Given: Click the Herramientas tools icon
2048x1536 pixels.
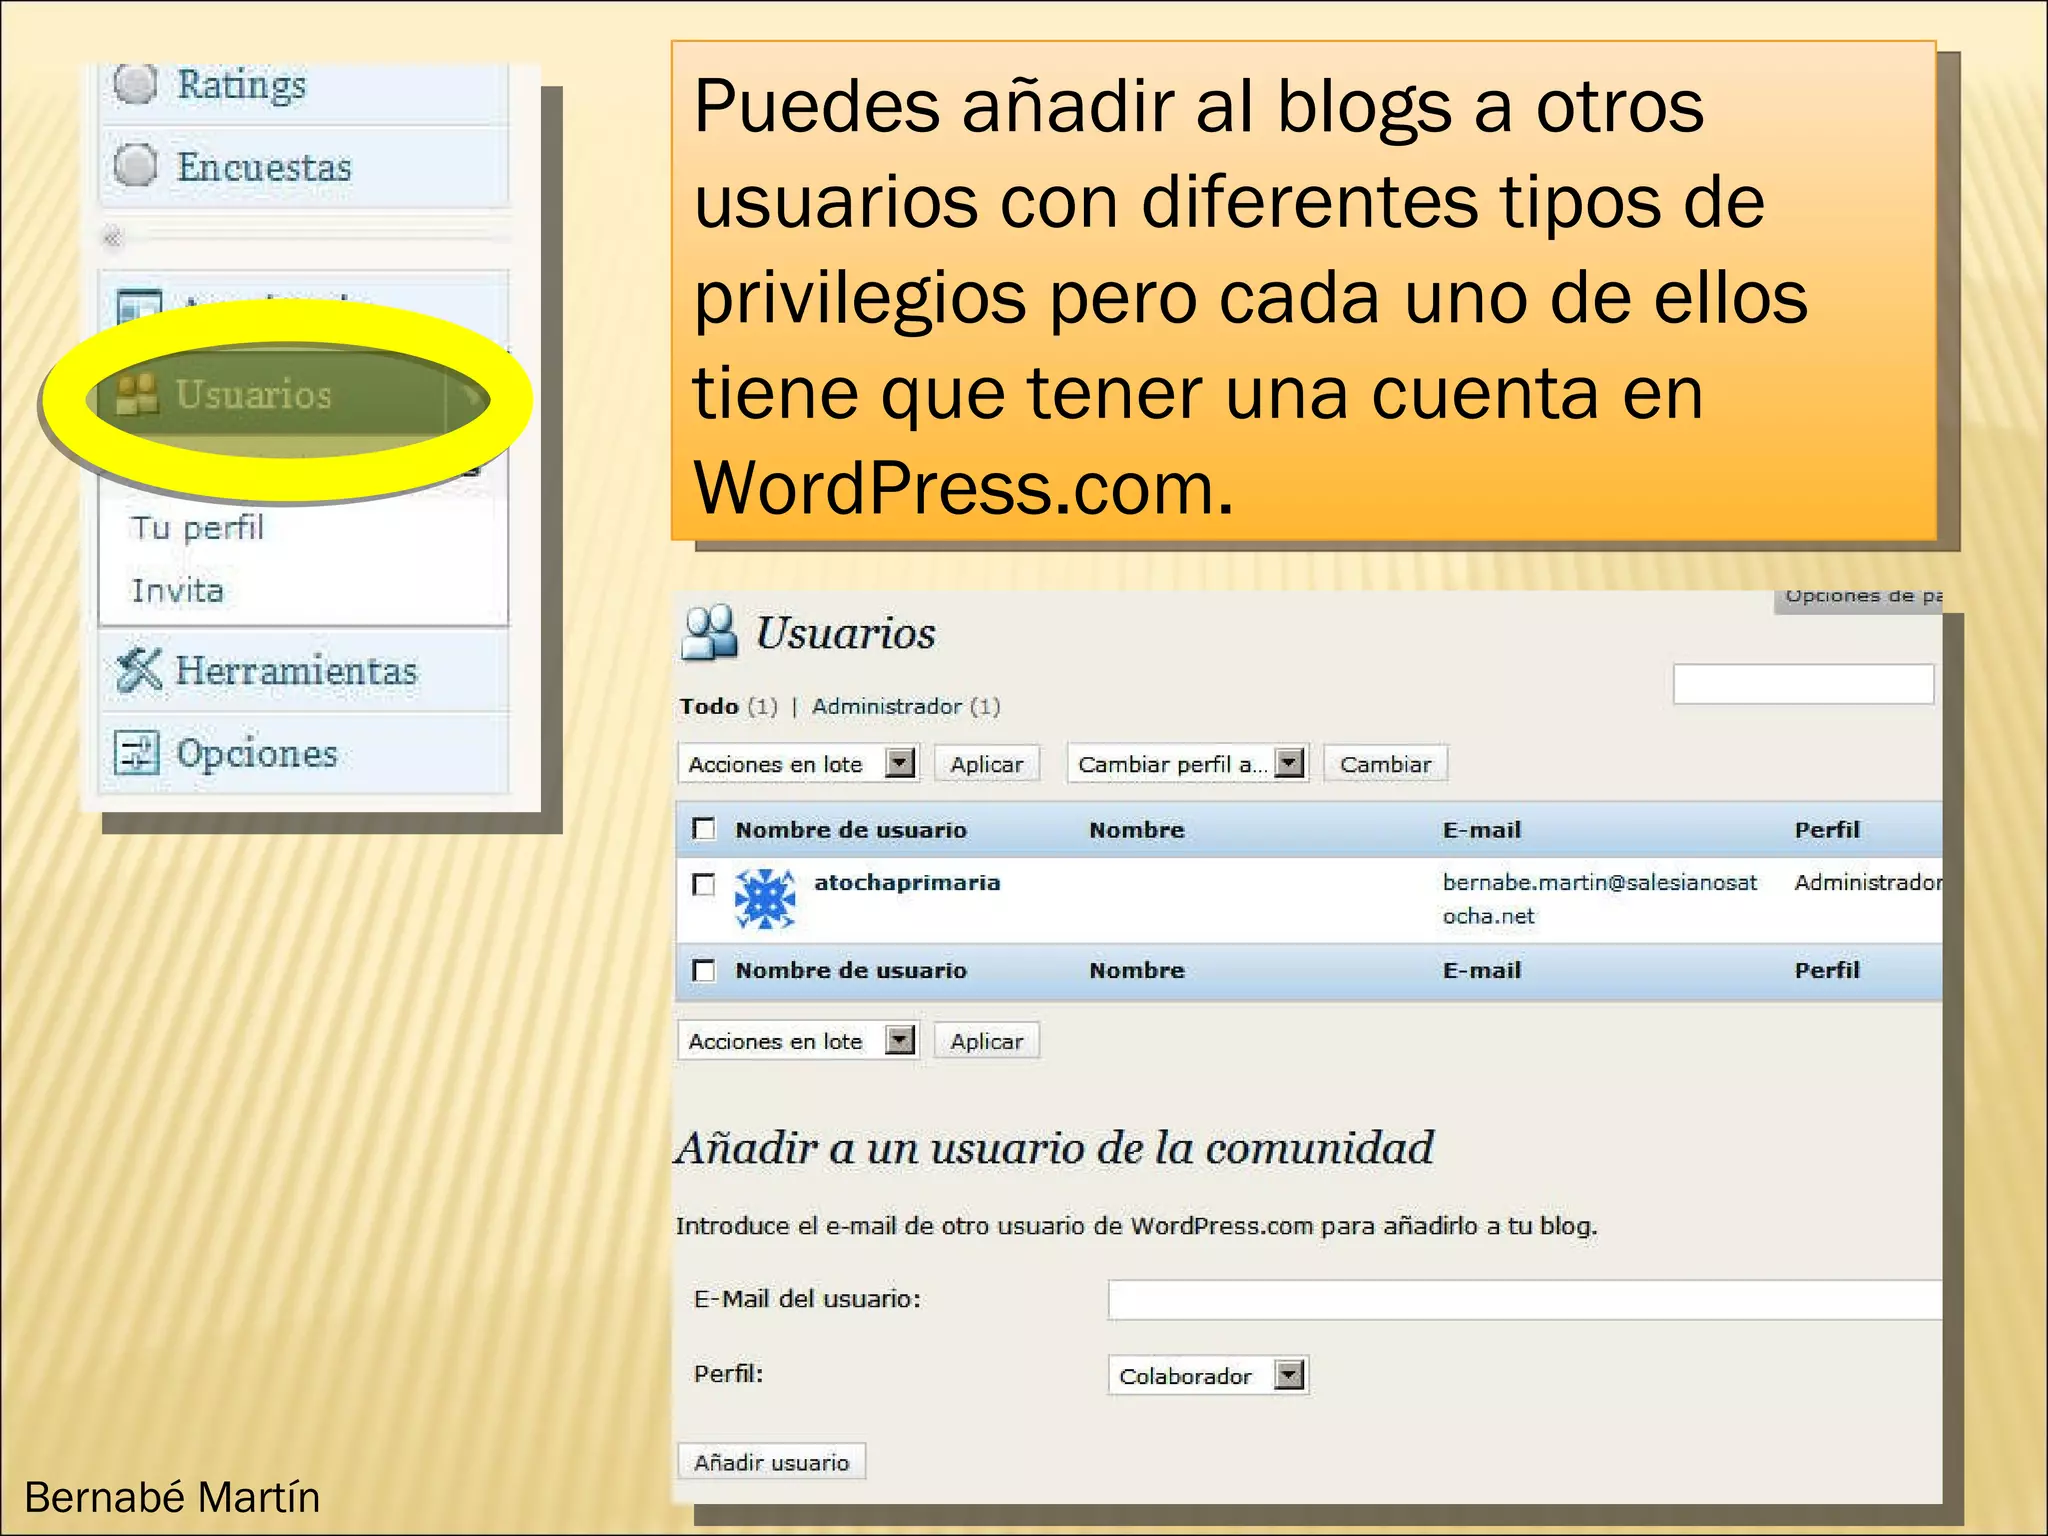Looking at the screenshot, I should [x=138, y=669].
